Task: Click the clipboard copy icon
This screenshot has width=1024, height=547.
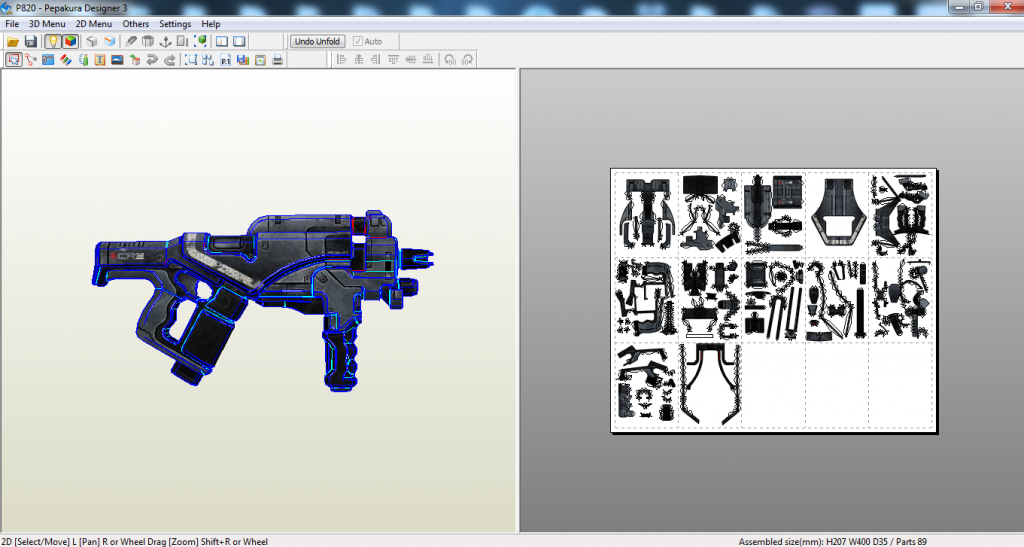Action: [261, 59]
